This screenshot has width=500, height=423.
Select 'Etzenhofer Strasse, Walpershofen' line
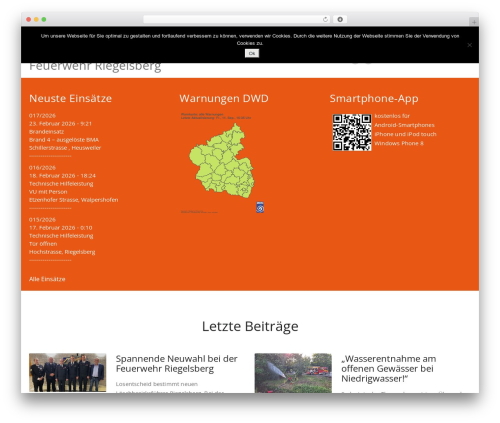(74, 200)
